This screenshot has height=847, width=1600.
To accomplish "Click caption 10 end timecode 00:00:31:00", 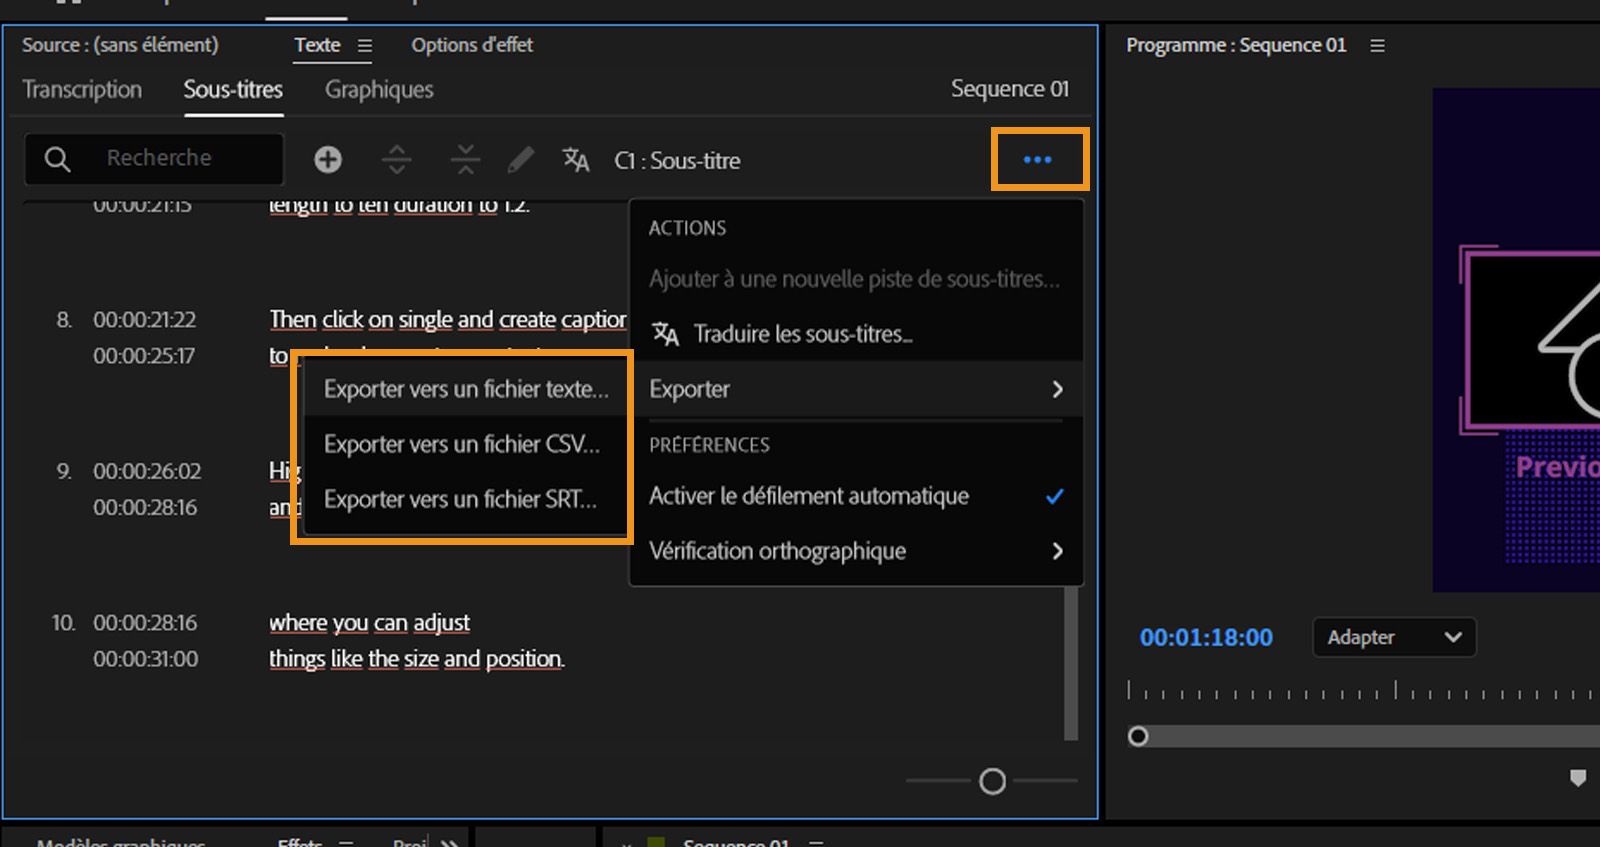I will pyautogui.click(x=146, y=659).
